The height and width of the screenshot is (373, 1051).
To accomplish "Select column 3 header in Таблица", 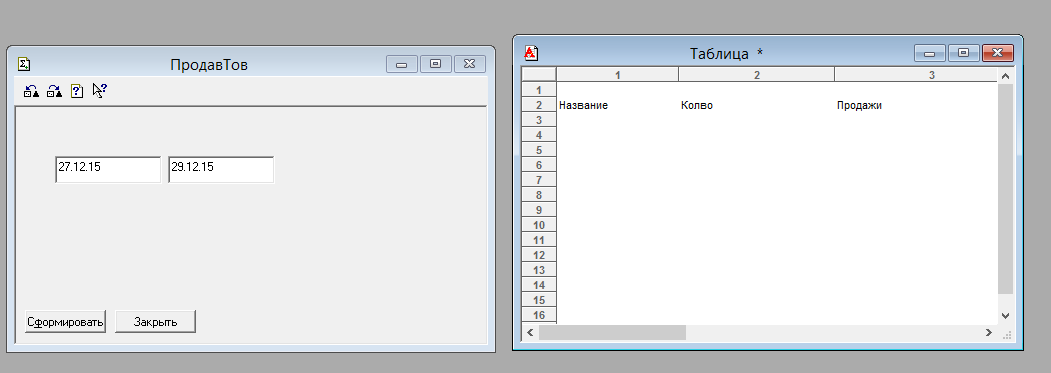I will click(916, 75).
